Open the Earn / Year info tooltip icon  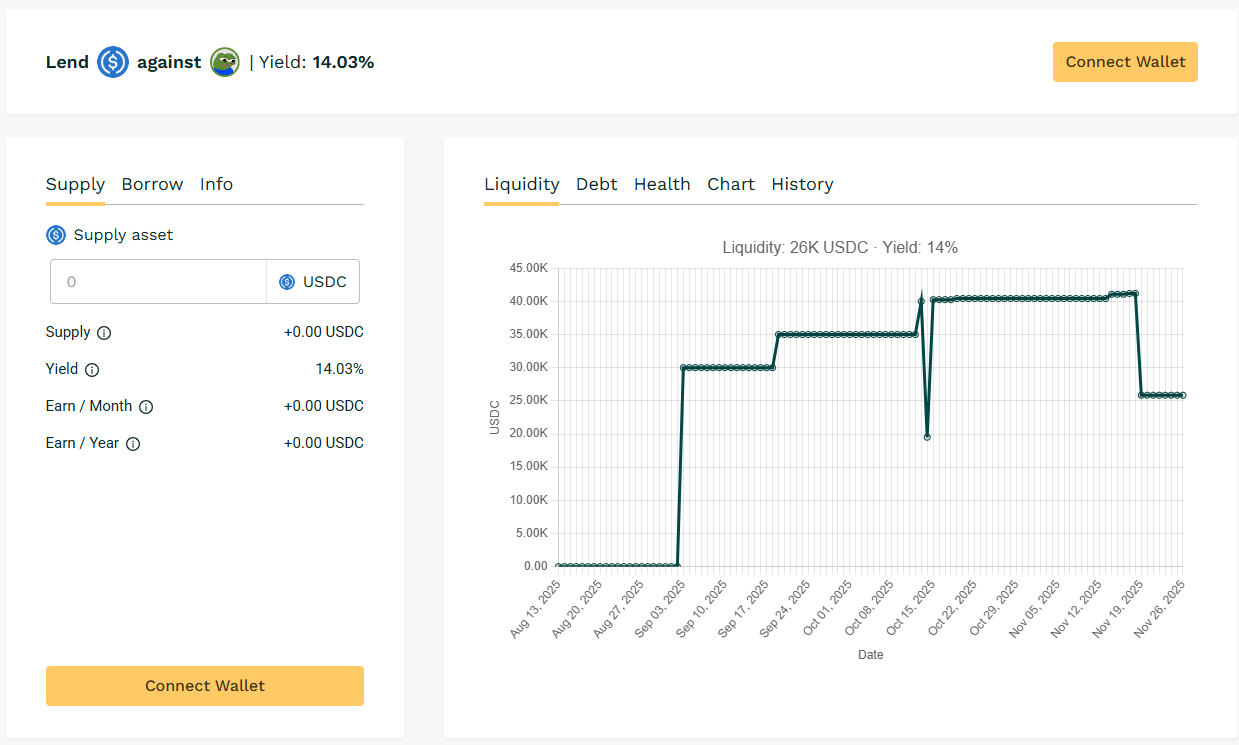[133, 444]
